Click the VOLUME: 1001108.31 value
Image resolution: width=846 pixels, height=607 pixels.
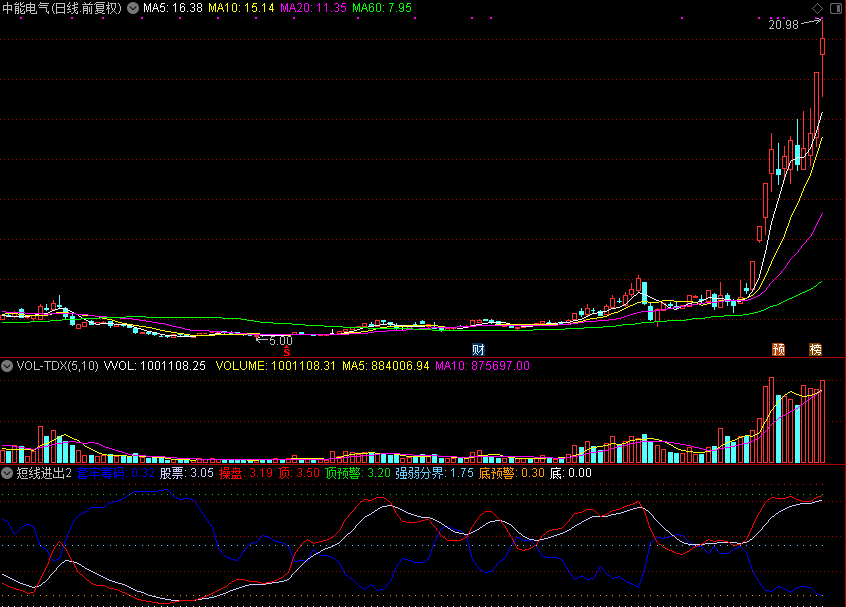point(276,366)
